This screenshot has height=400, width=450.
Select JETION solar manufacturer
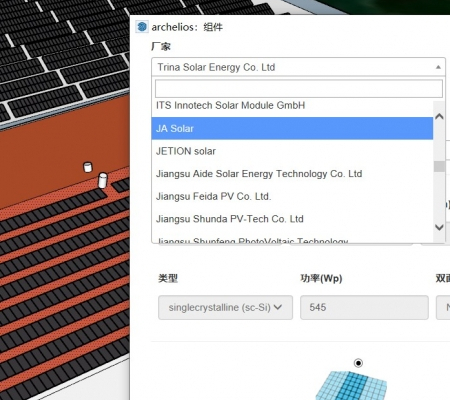coord(292,151)
